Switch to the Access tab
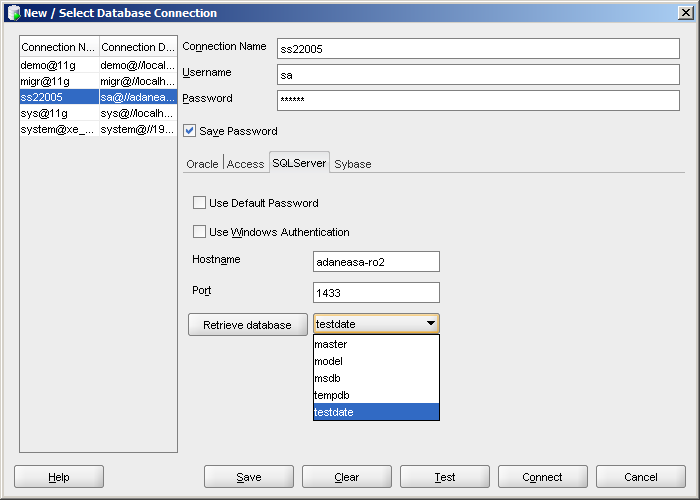700x500 pixels. [246, 164]
